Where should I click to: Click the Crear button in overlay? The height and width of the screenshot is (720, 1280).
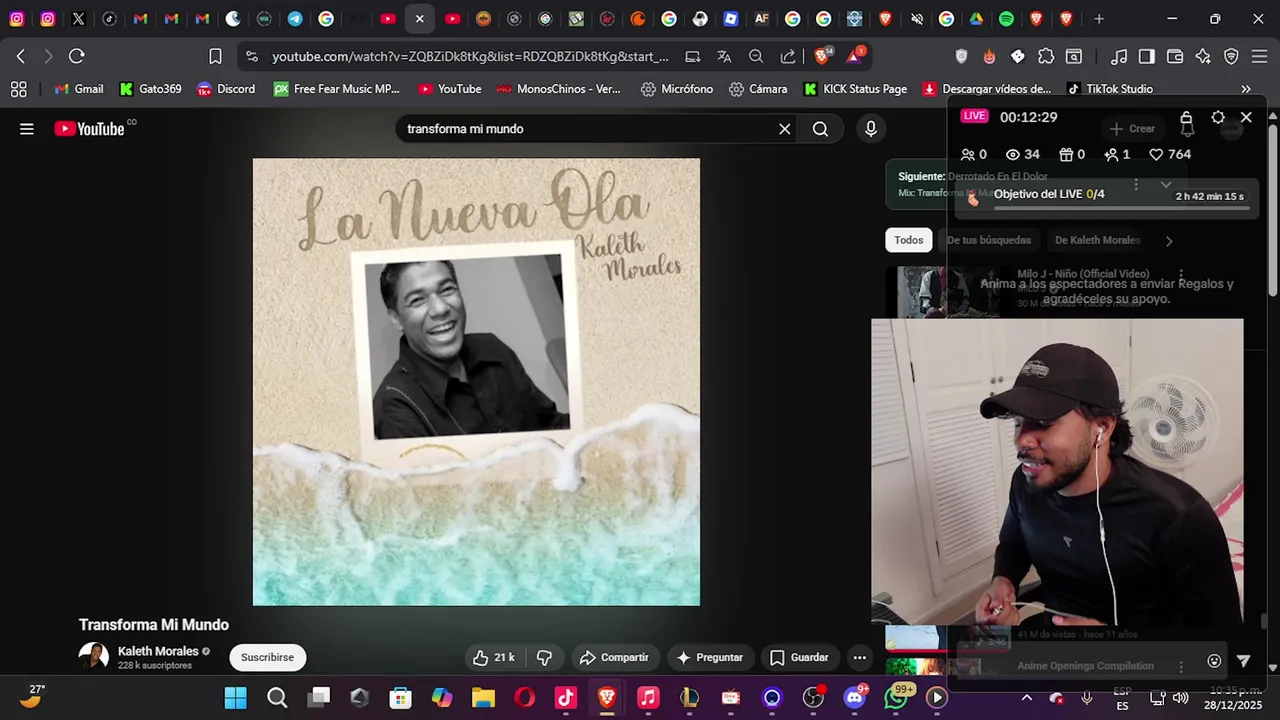(x=1132, y=129)
